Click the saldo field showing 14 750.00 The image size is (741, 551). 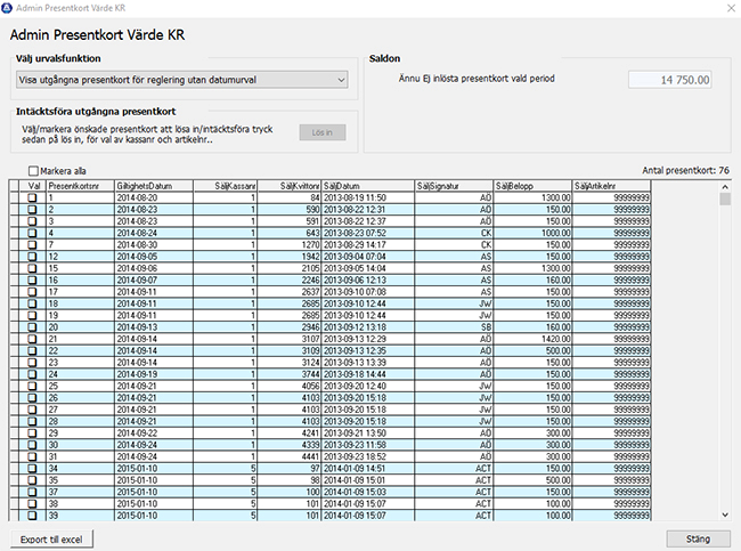coord(670,80)
